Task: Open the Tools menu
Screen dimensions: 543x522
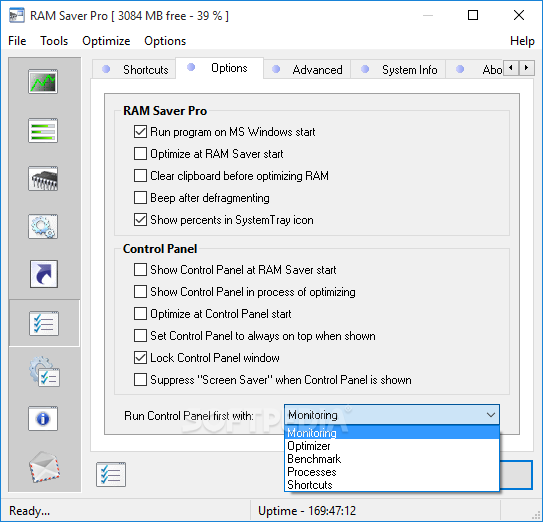Action: tap(54, 41)
